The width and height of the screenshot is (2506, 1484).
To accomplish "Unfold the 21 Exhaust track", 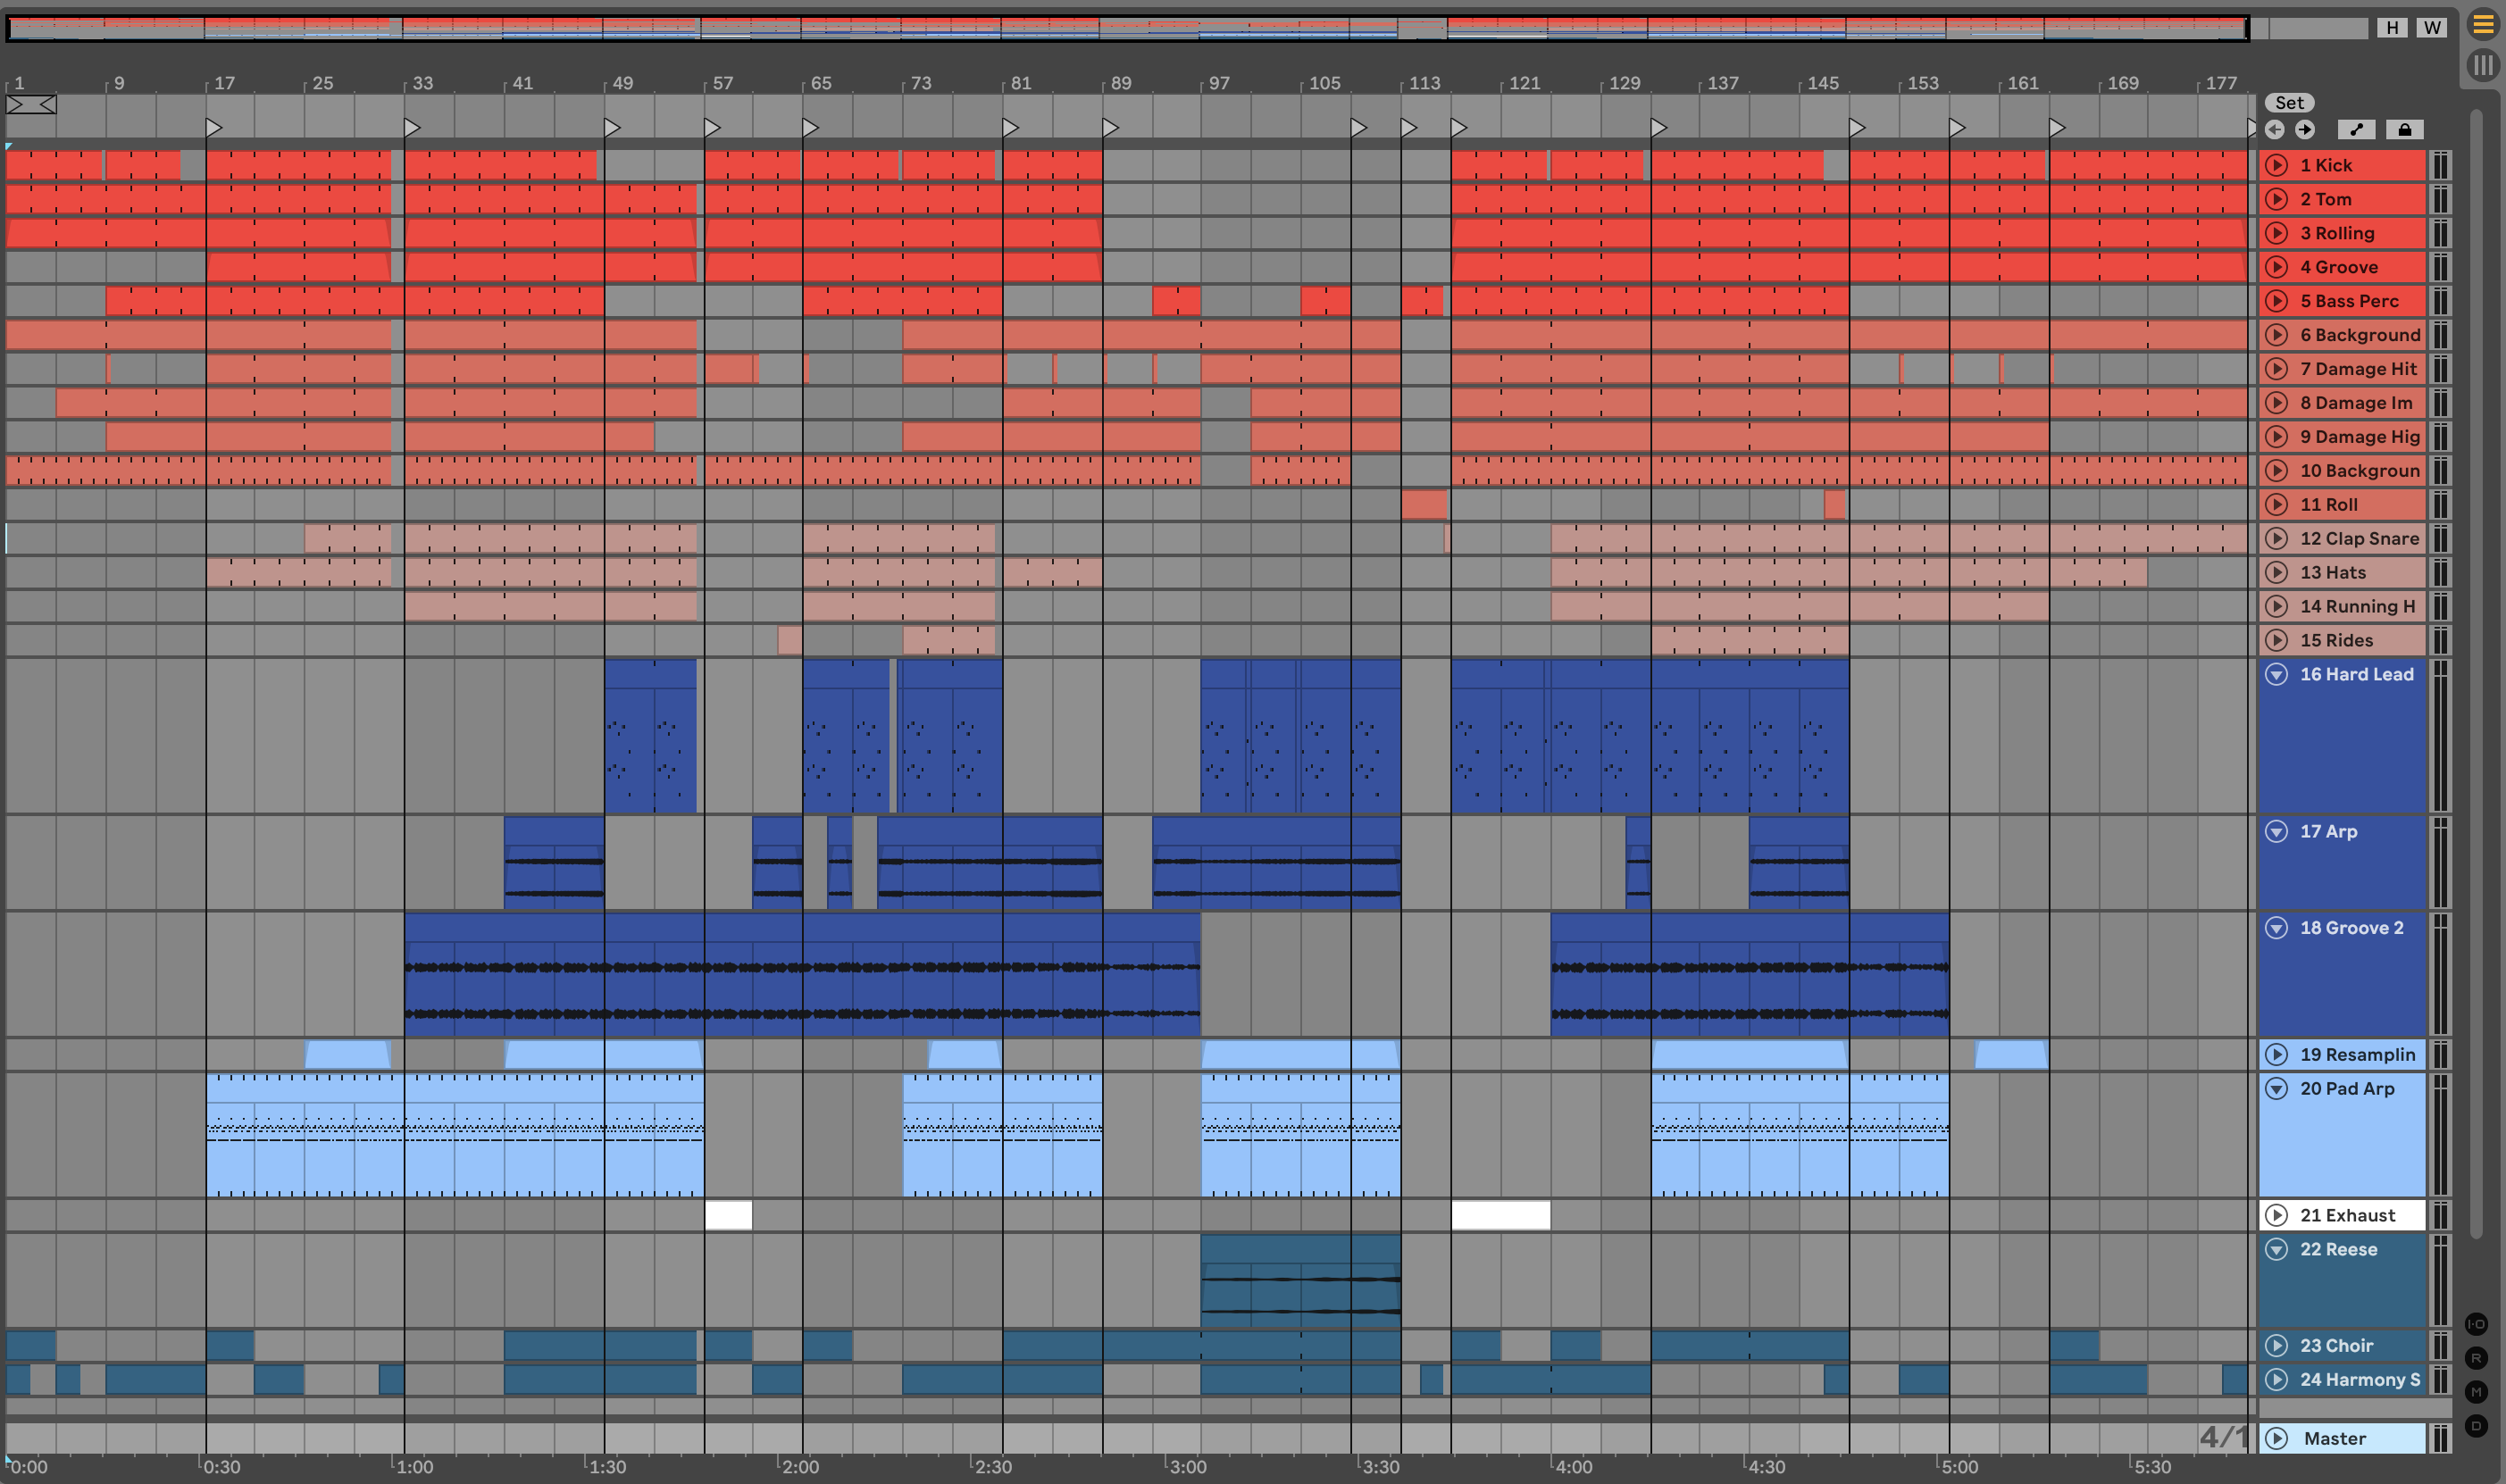I will (2277, 1216).
